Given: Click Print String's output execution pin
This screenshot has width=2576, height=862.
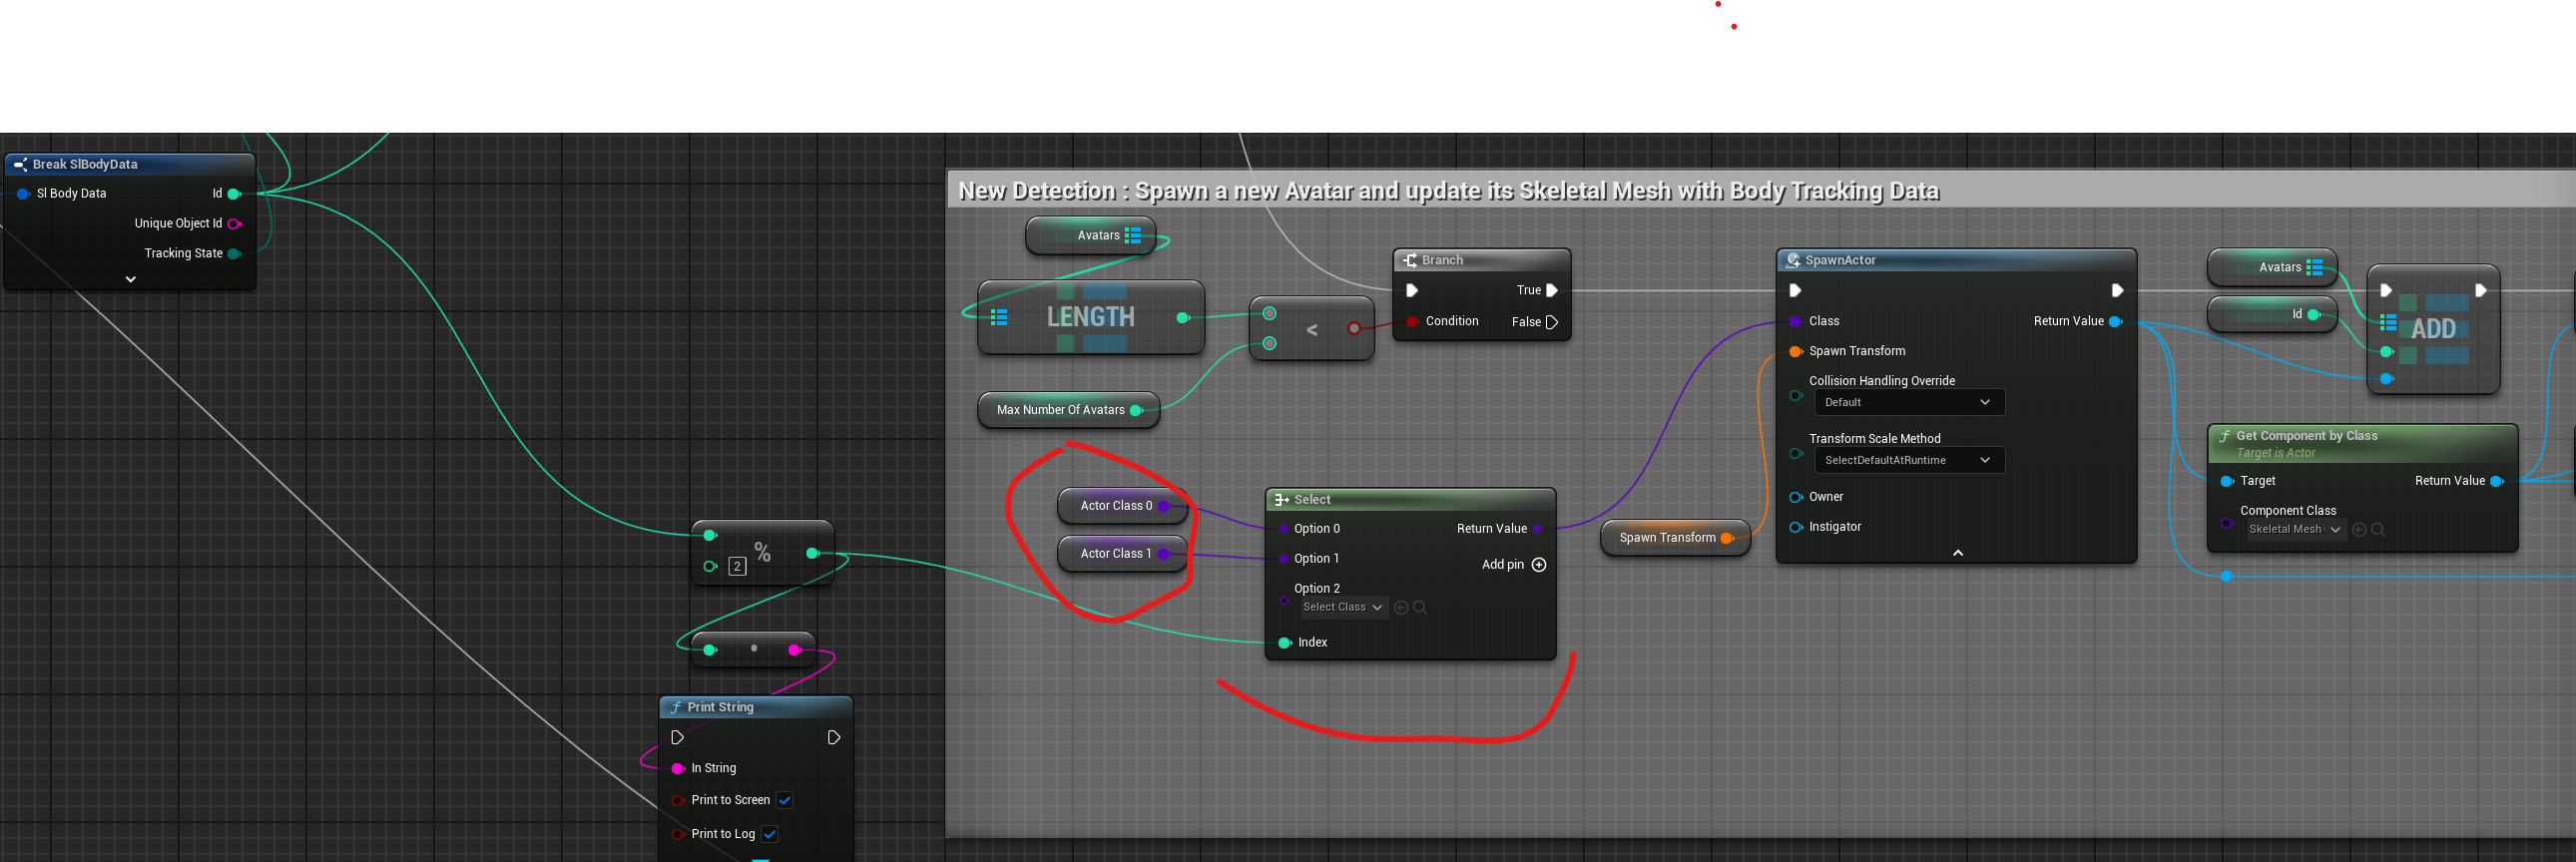Looking at the screenshot, I should point(834,738).
